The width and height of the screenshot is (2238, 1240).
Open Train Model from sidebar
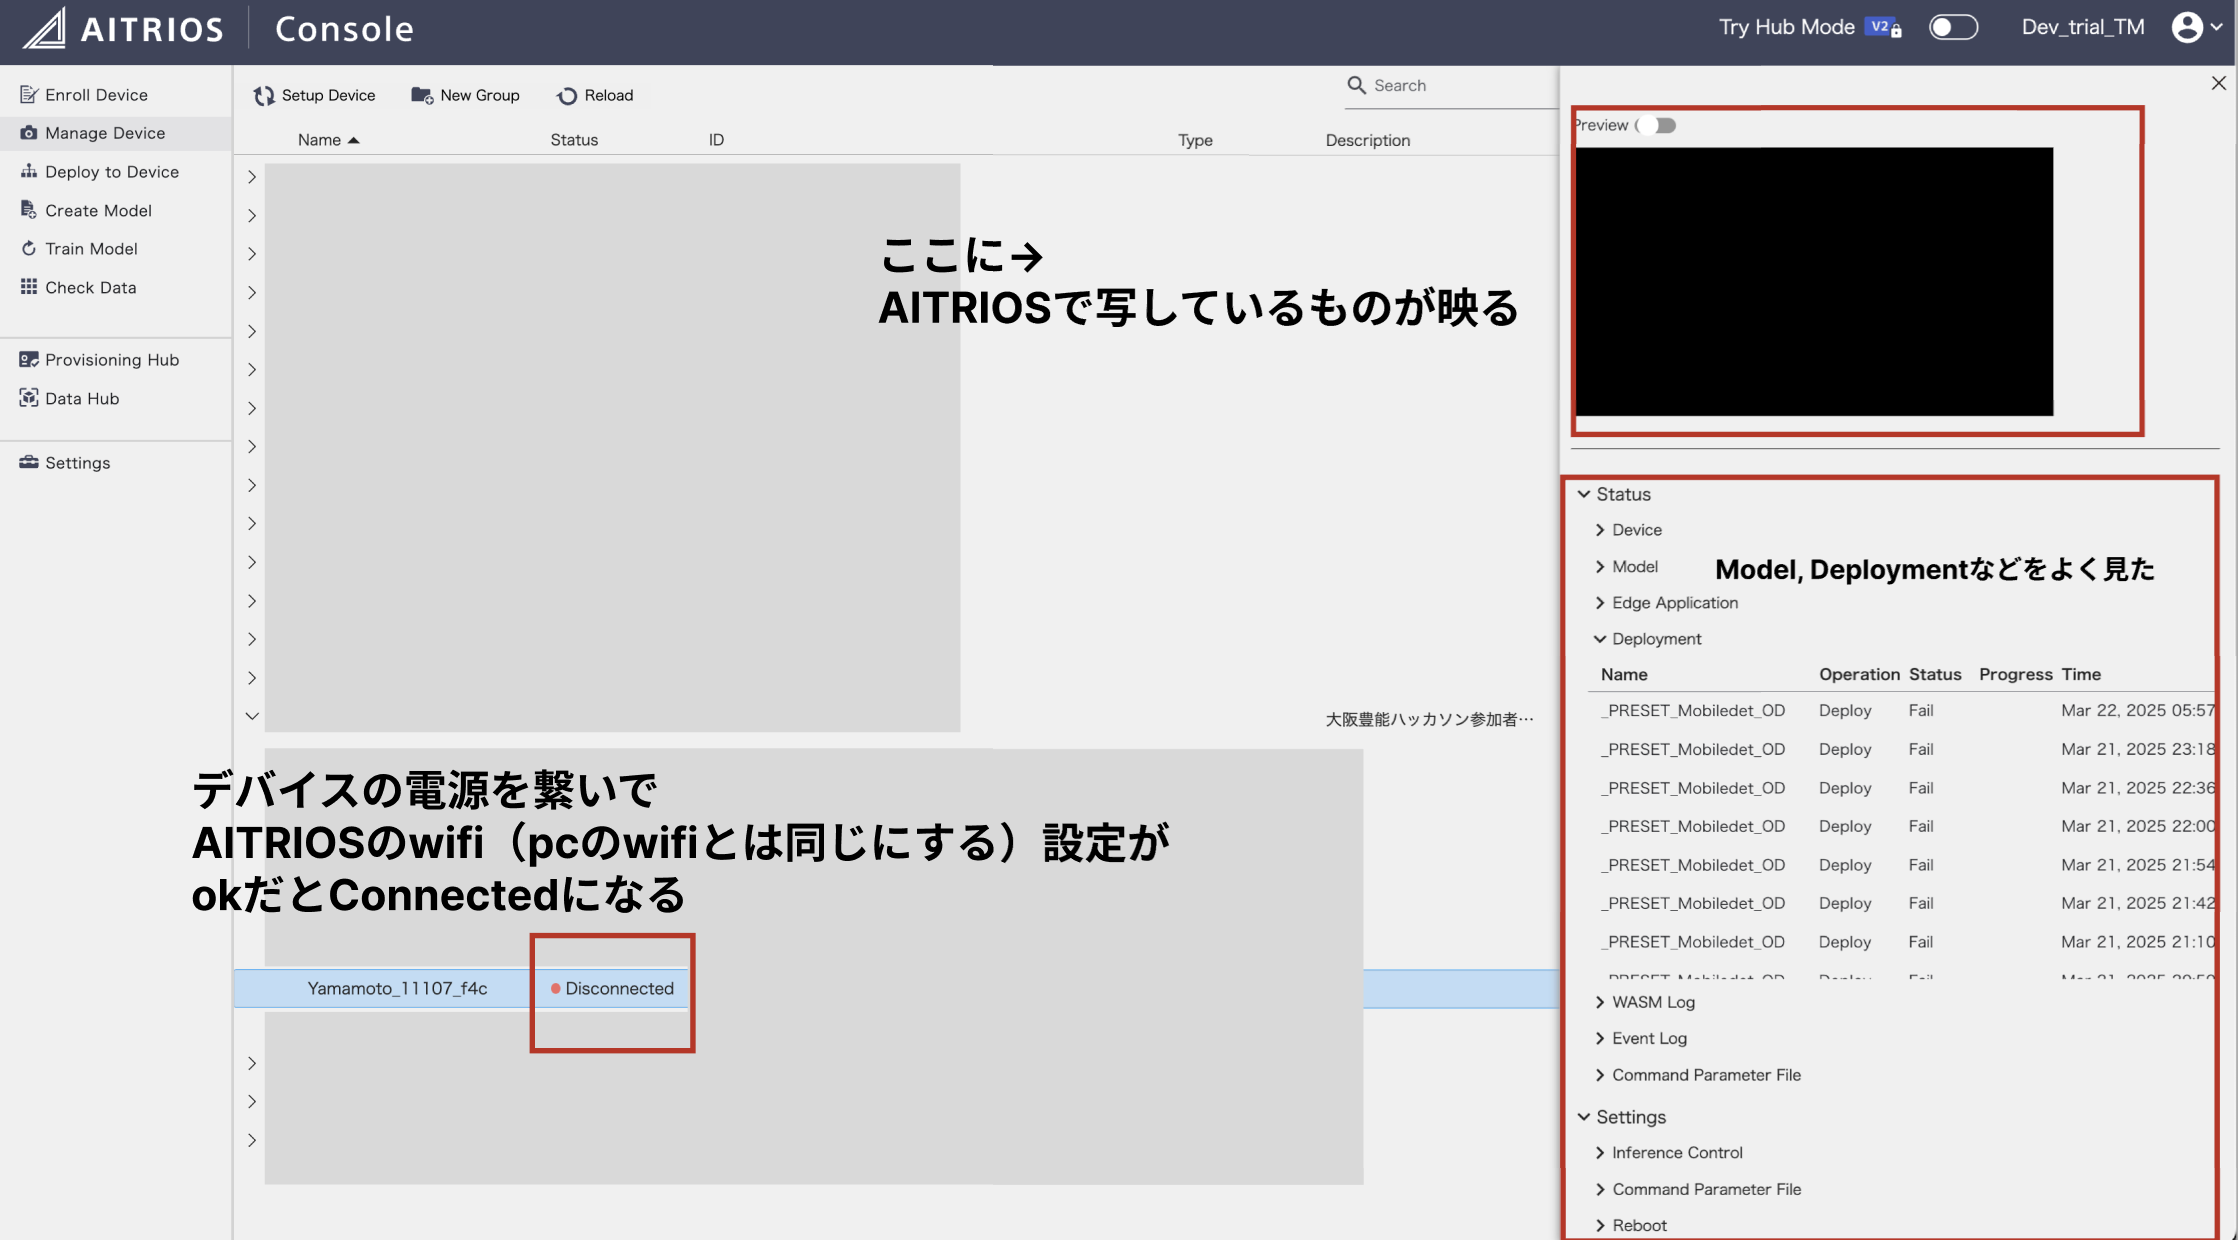tap(91, 249)
